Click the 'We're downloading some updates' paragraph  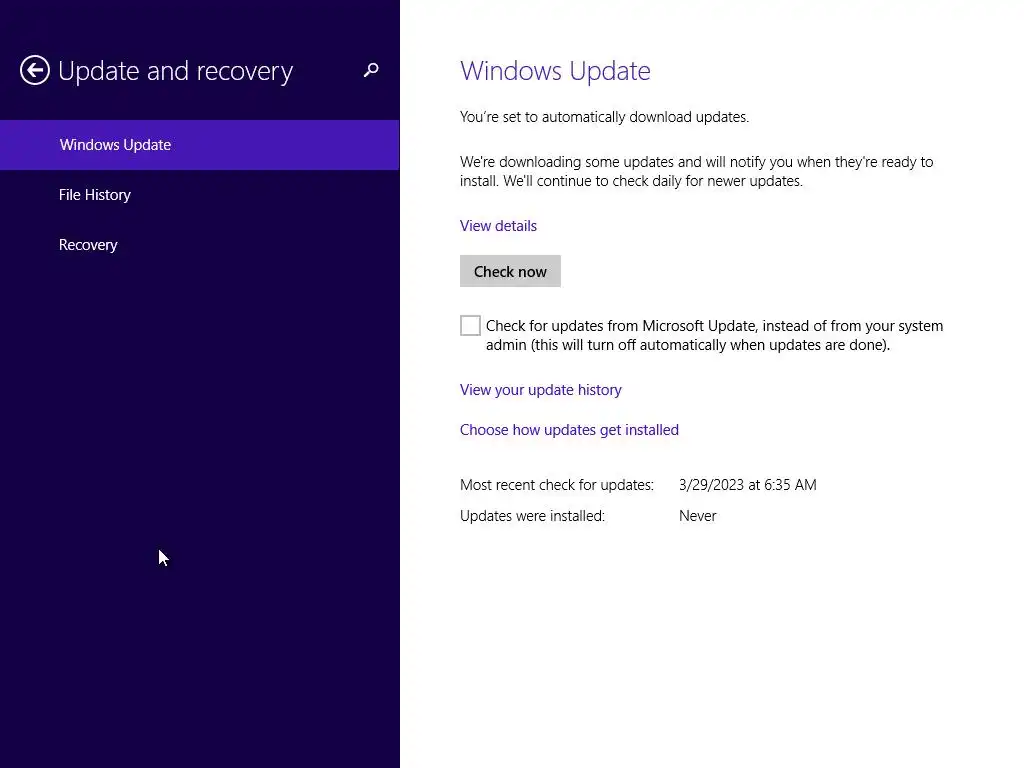tap(696, 171)
